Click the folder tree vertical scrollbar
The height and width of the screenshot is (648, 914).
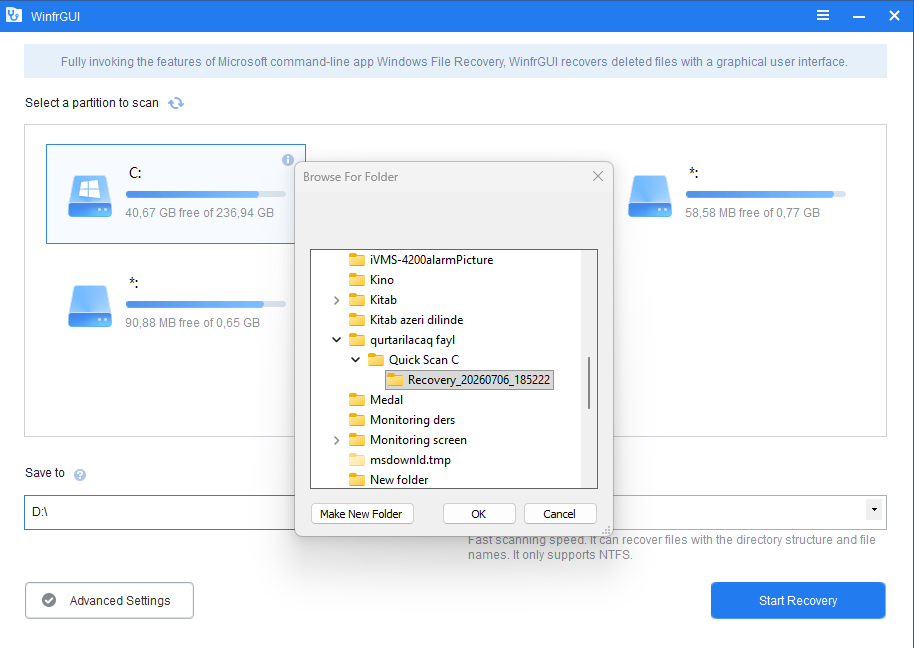589,383
